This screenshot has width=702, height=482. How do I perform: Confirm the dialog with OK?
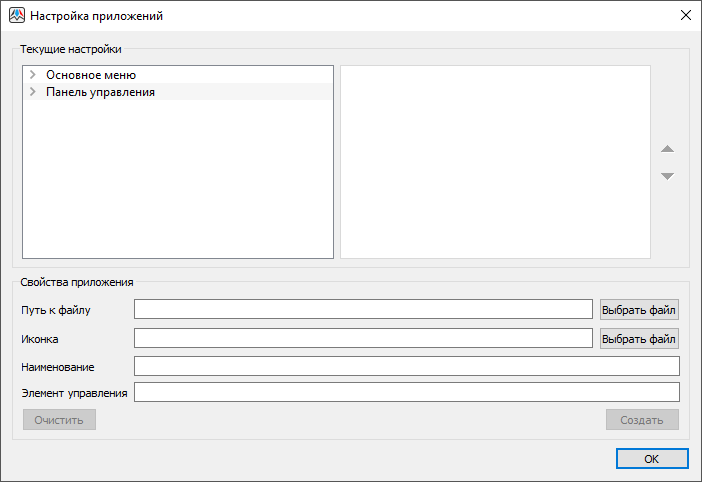click(651, 459)
